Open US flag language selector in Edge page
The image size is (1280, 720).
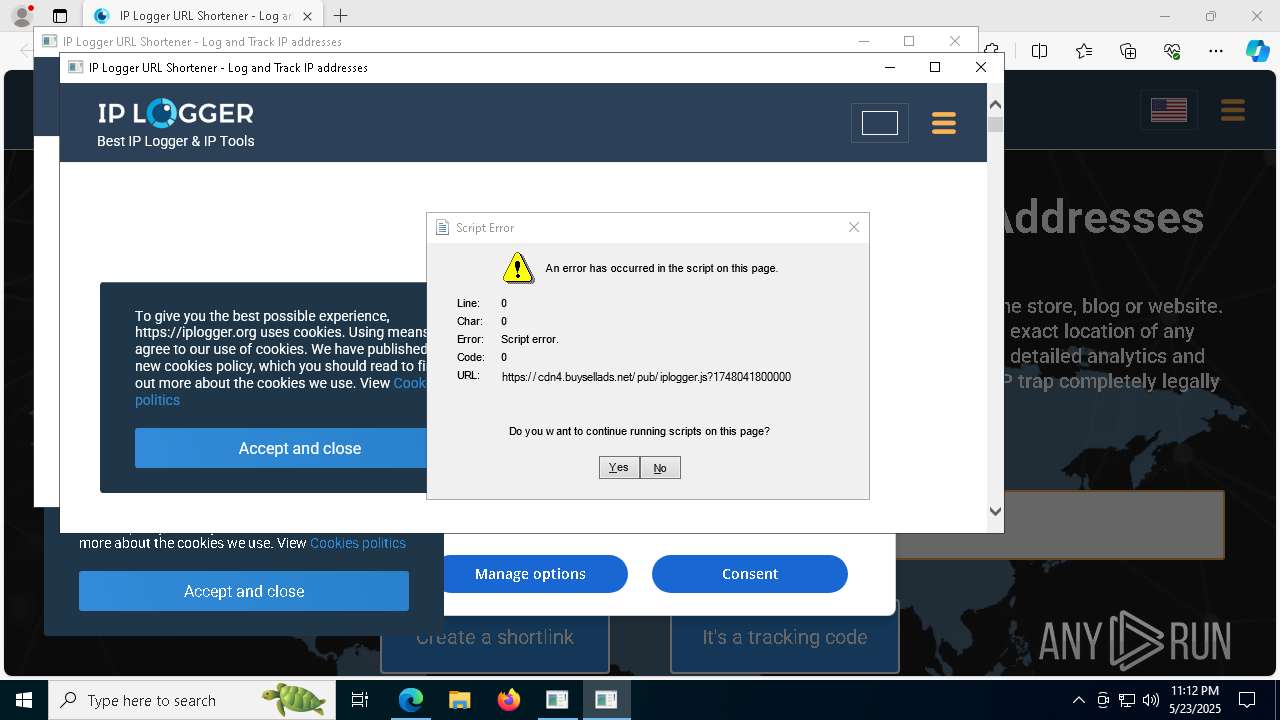coord(1169,110)
